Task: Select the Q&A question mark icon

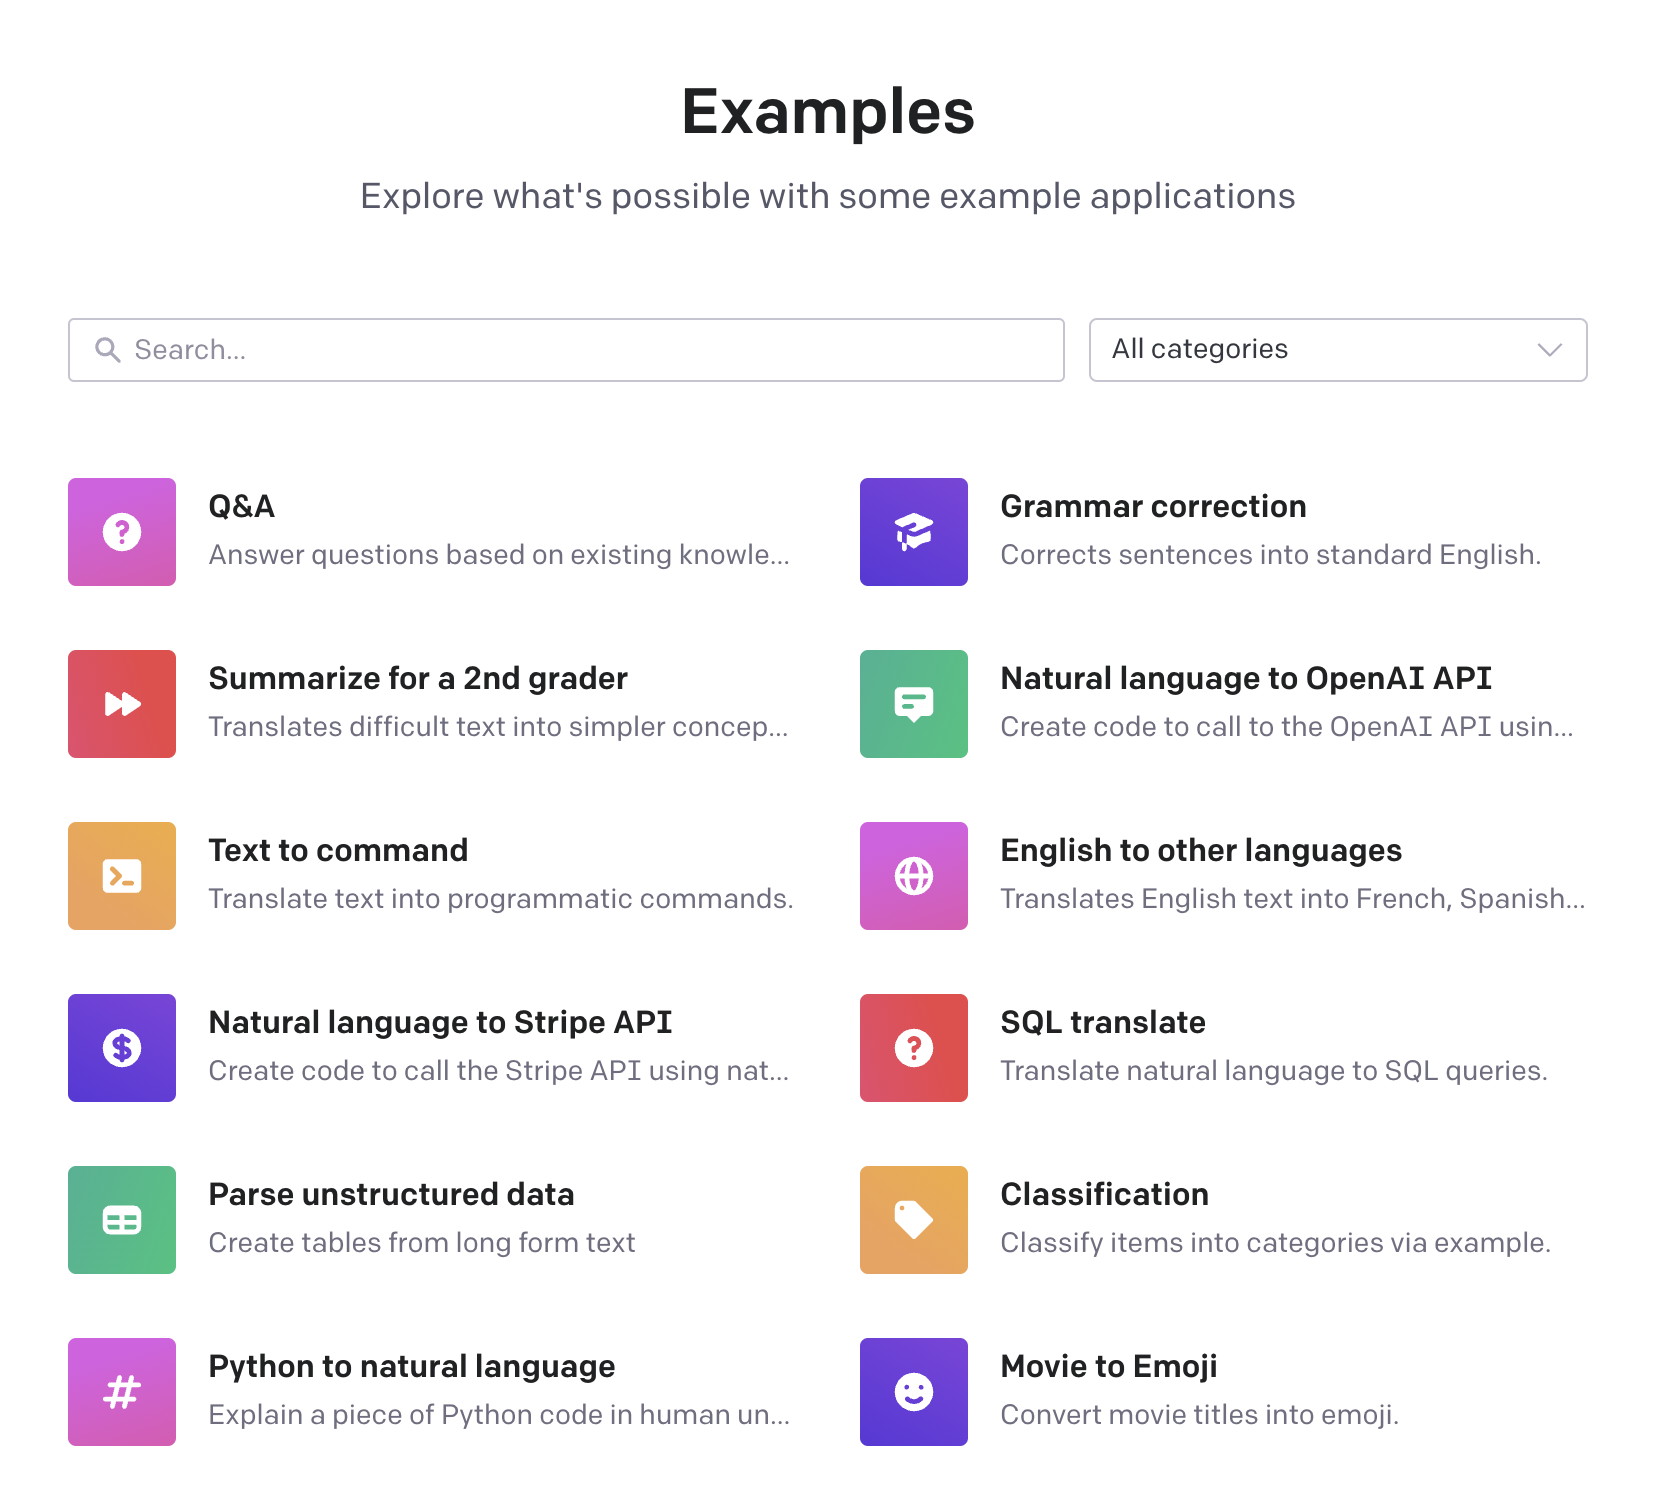Action: click(x=121, y=531)
